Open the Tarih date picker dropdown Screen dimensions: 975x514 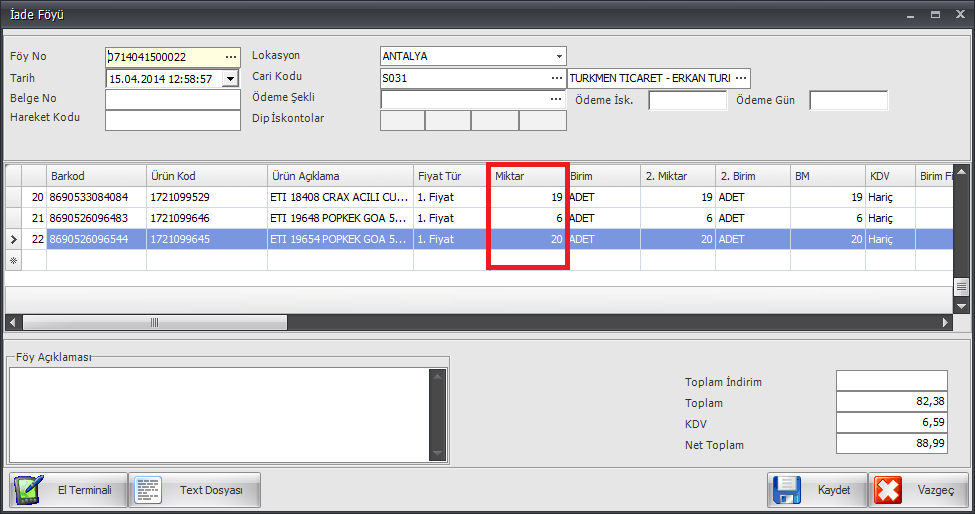point(231,78)
